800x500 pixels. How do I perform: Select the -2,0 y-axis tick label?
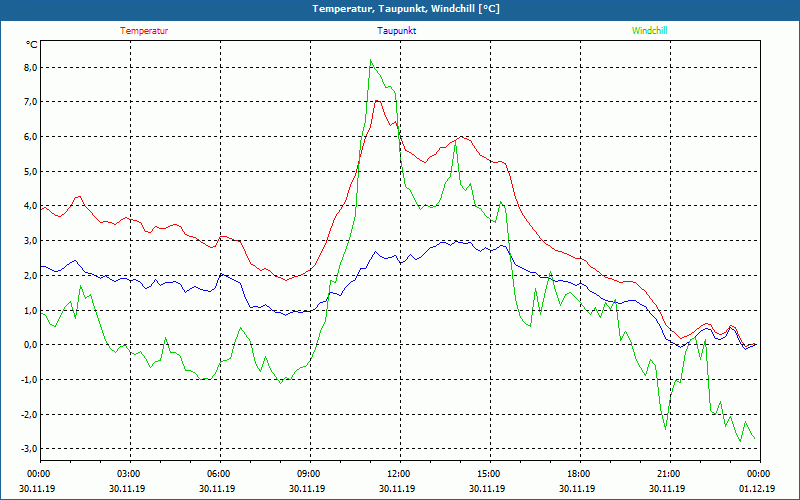click(29, 414)
